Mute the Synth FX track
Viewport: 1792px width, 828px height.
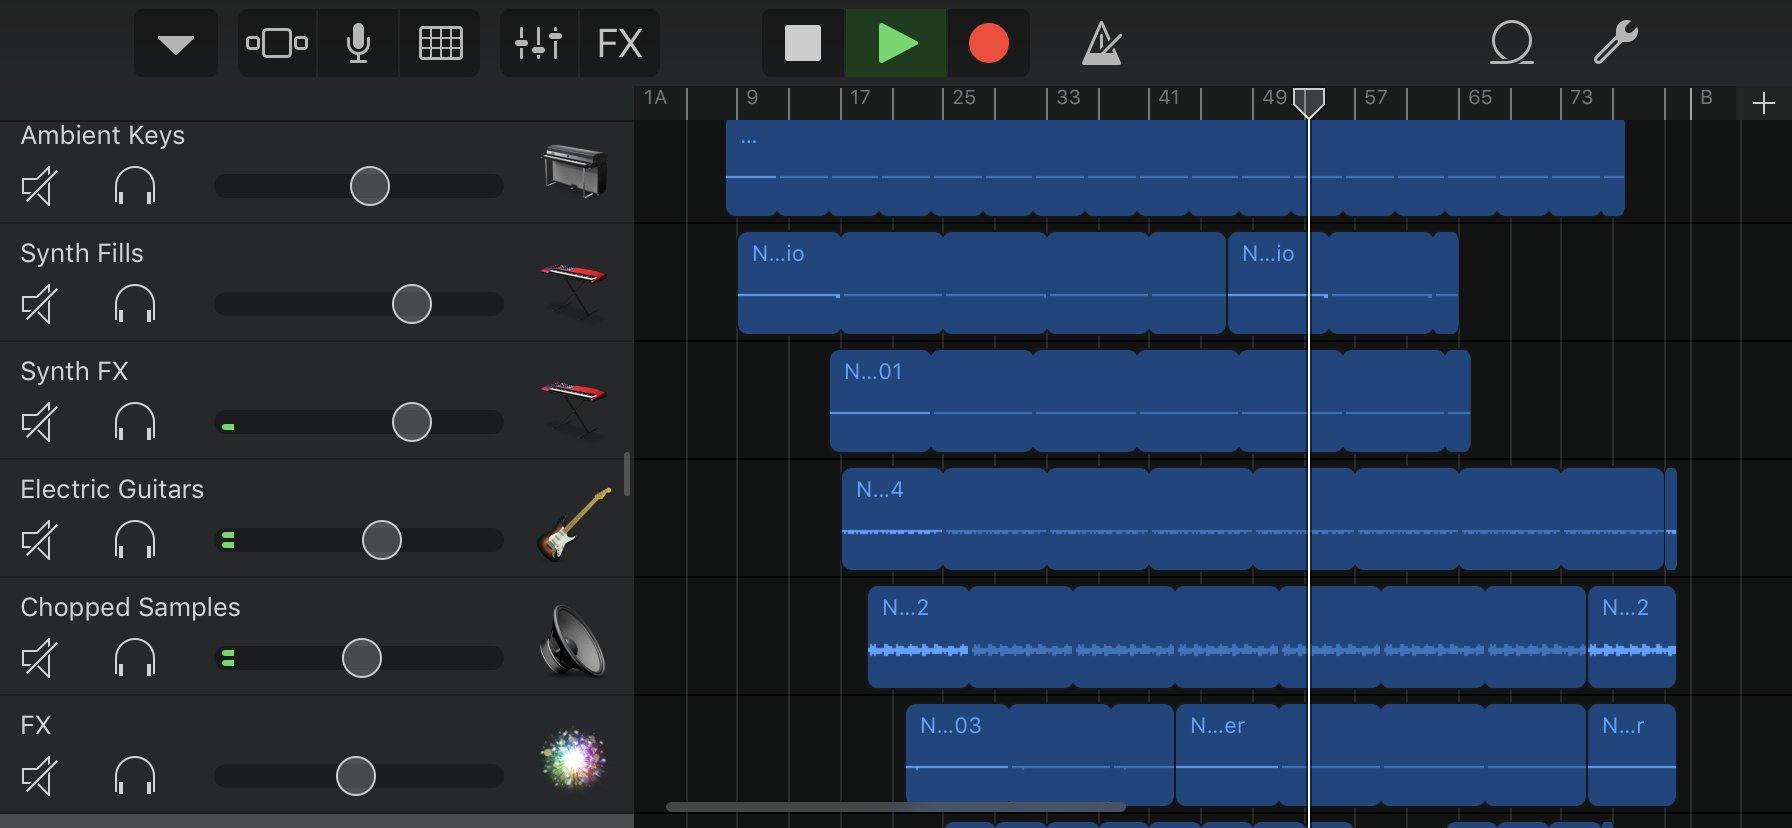coord(39,422)
